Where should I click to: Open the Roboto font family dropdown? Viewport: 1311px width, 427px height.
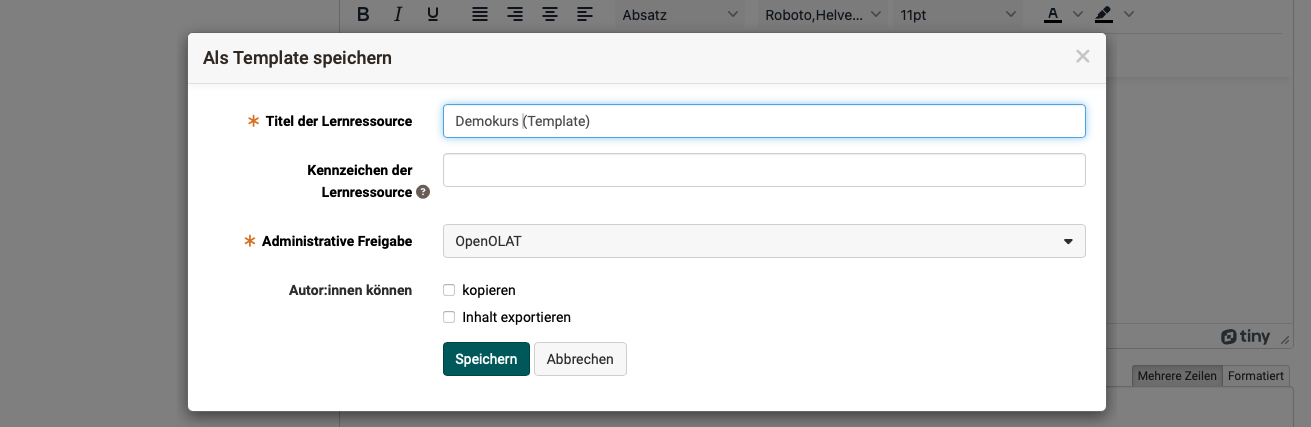coord(822,14)
